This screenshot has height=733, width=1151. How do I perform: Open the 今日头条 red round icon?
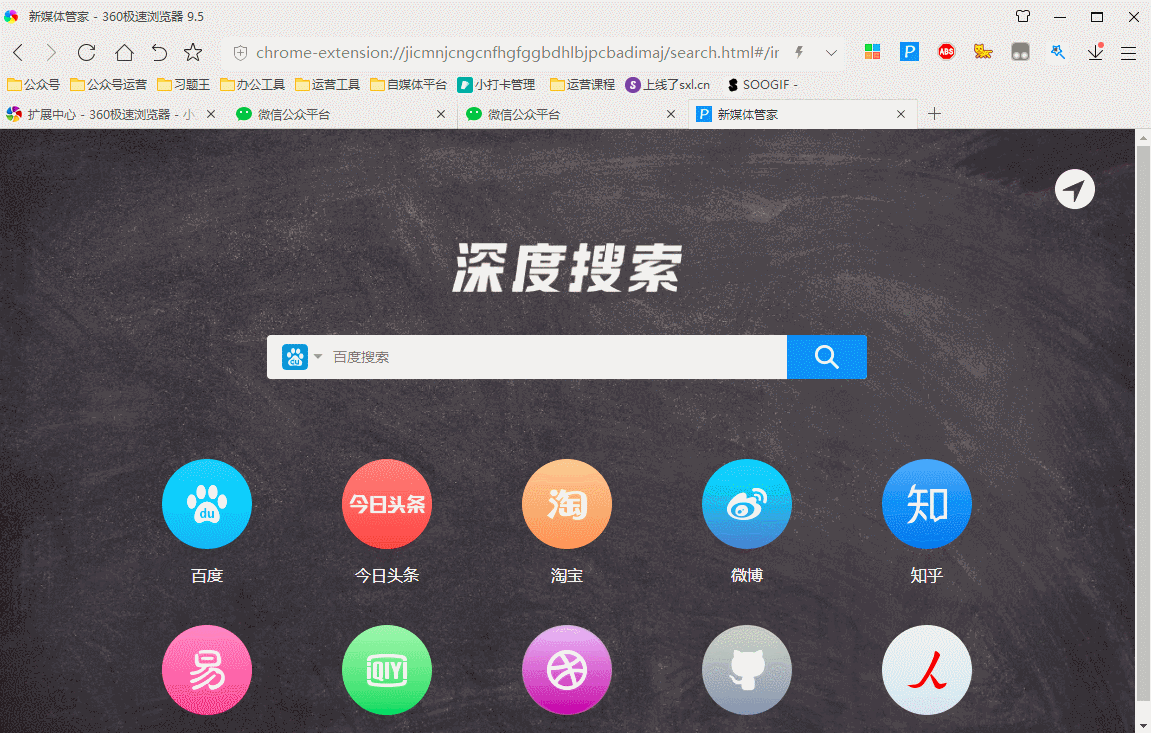click(x=387, y=504)
